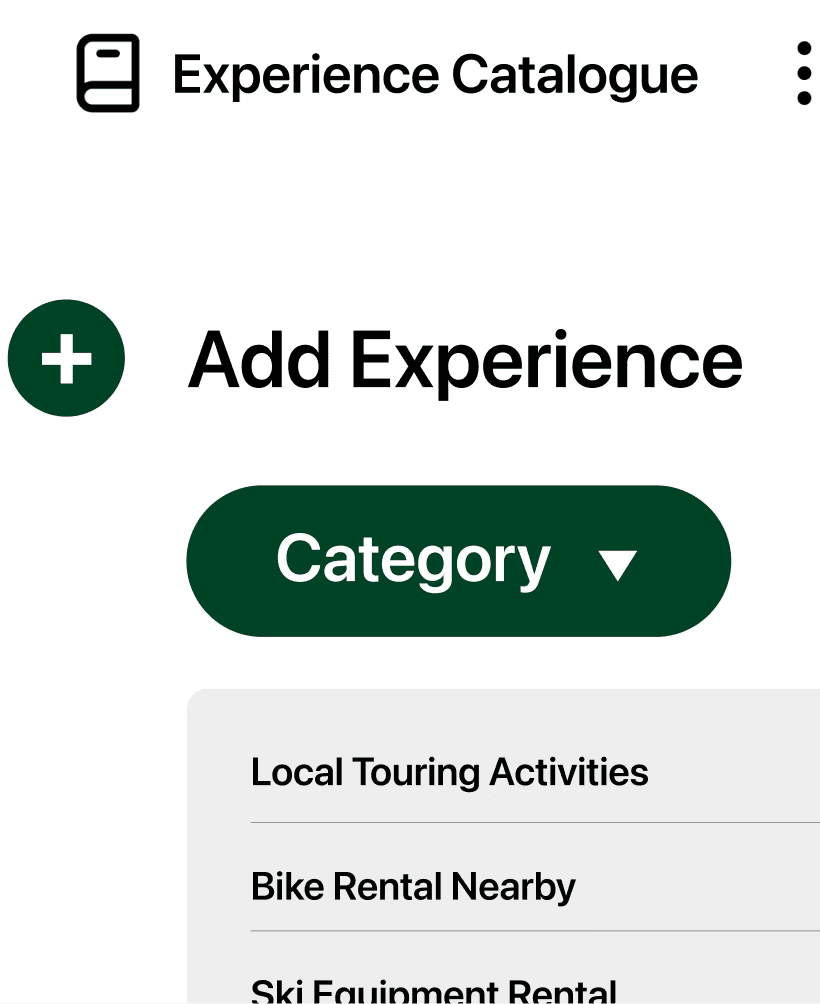Screen dimensions: 820x1004
Task: Click the book catalogue icon
Action: [x=108, y=73]
